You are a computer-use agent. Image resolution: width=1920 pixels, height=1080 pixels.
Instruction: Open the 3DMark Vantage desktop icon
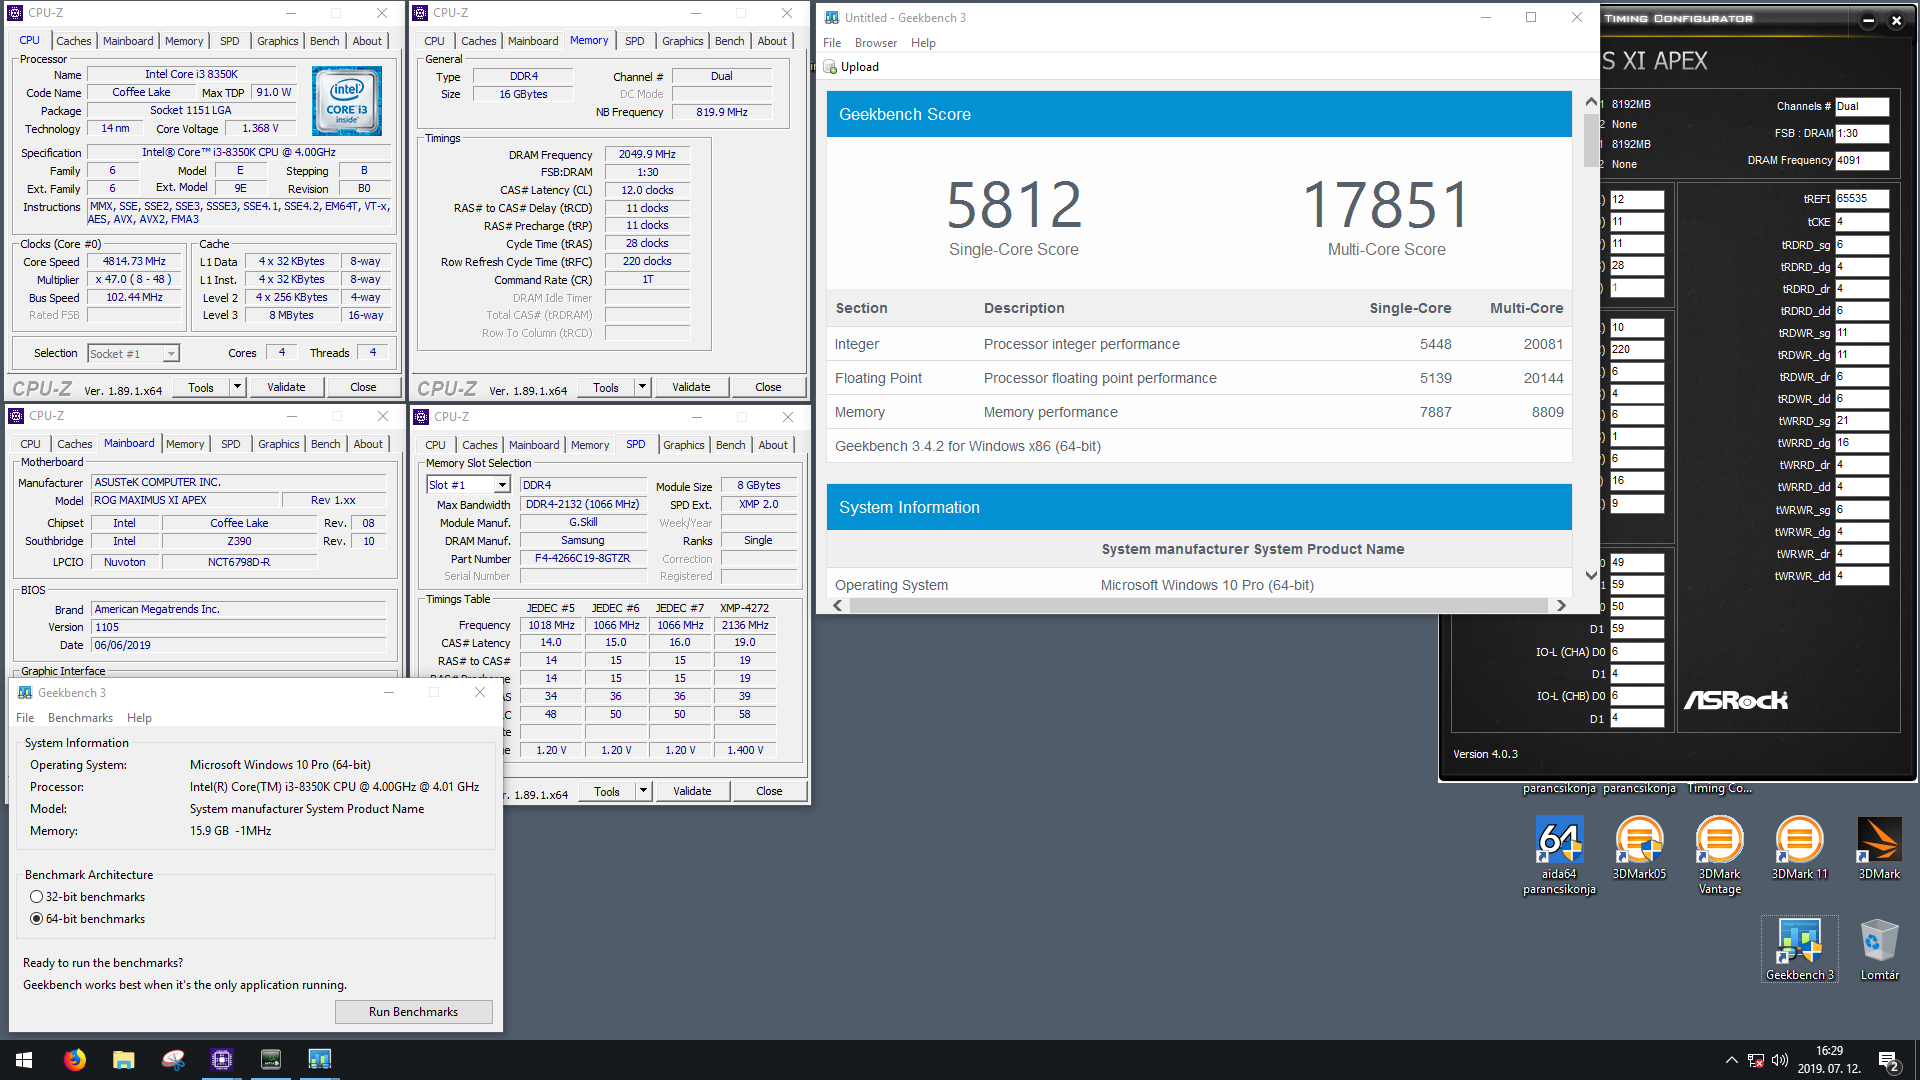1719,855
